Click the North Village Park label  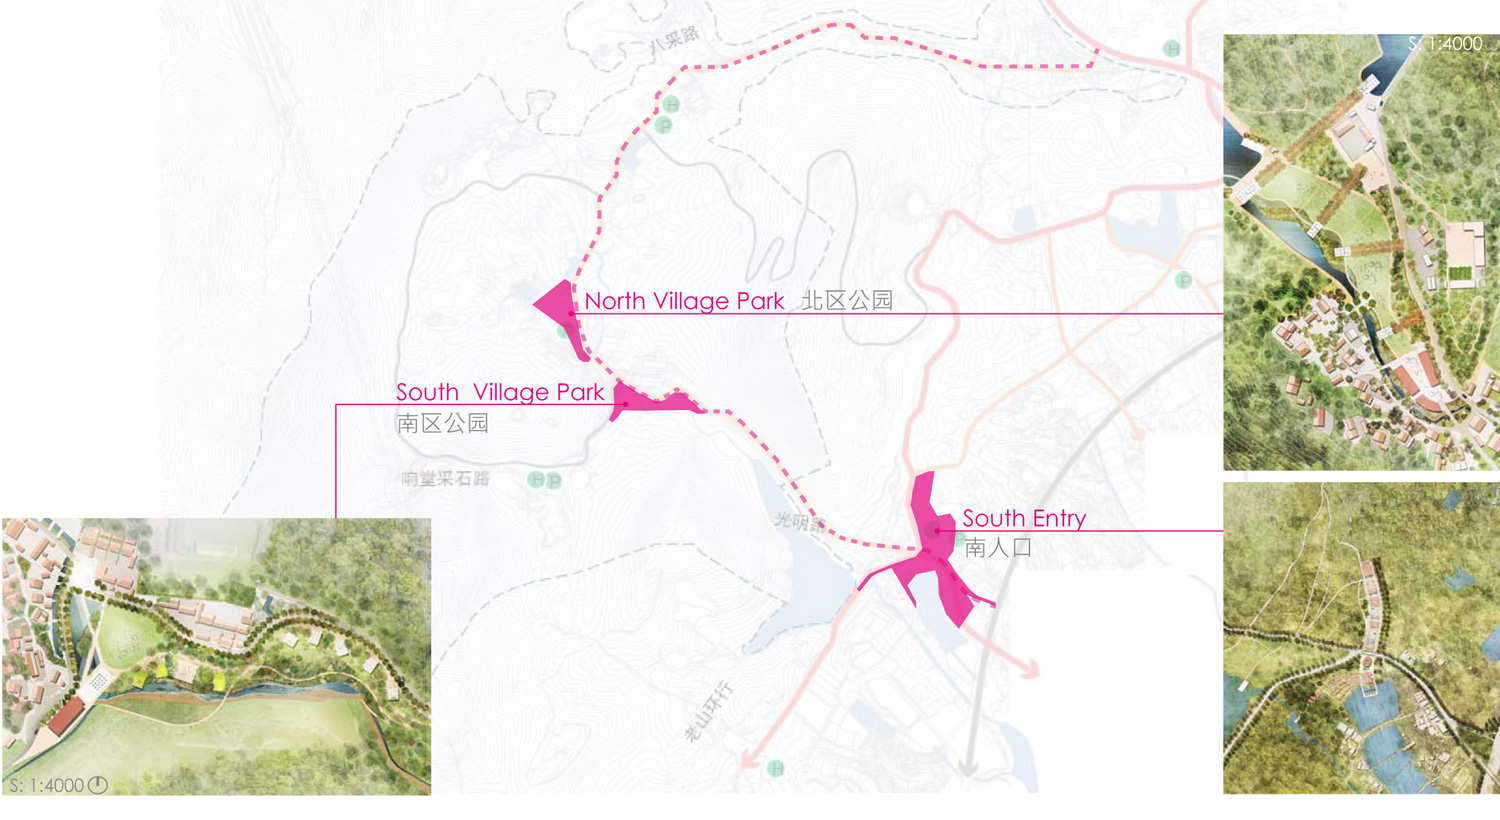point(684,301)
